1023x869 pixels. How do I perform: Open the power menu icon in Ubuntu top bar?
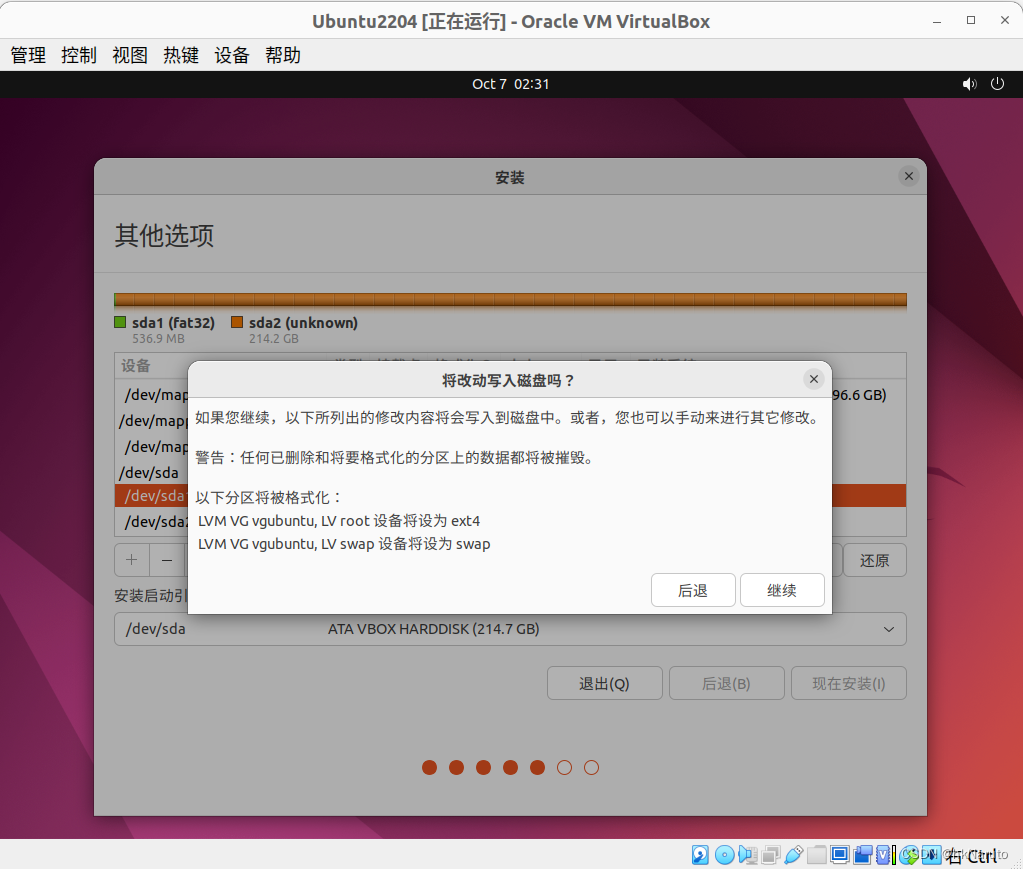tap(998, 84)
